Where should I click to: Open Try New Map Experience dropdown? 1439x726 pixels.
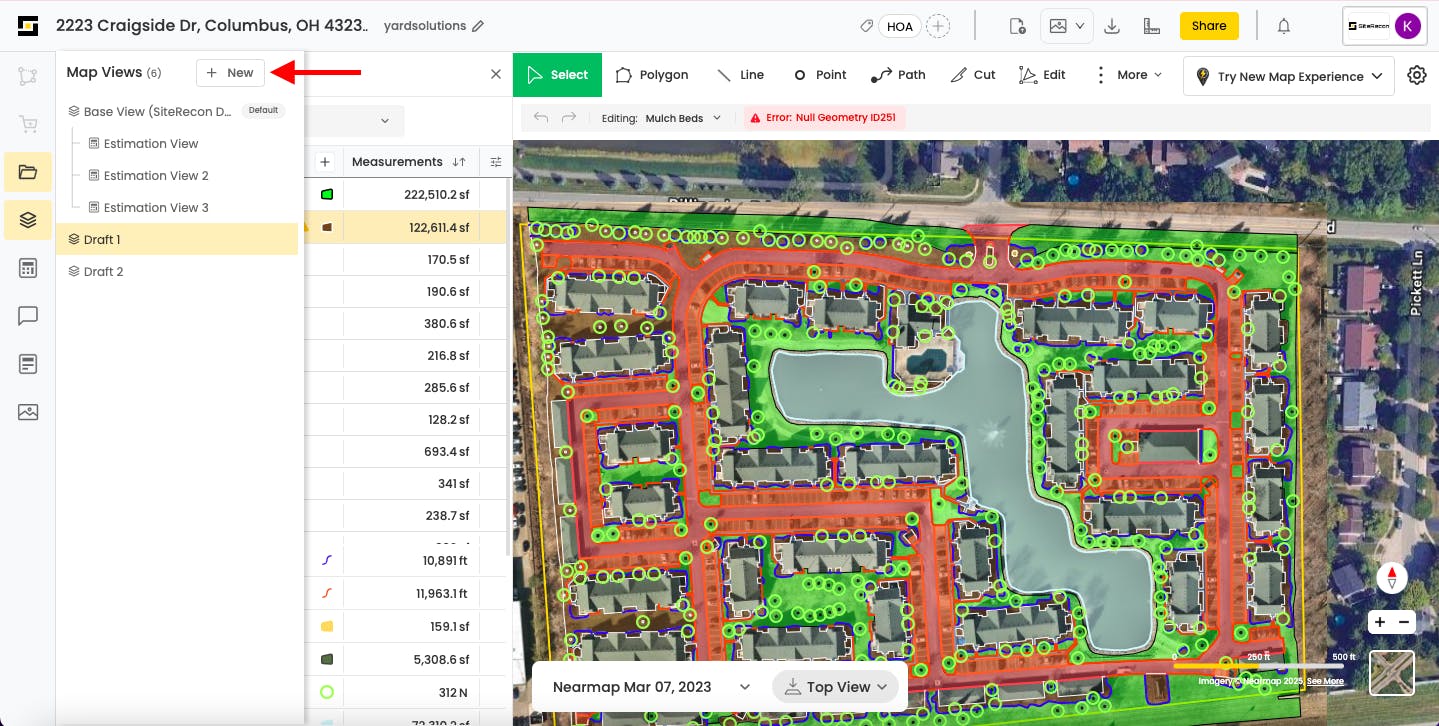(x=1289, y=76)
